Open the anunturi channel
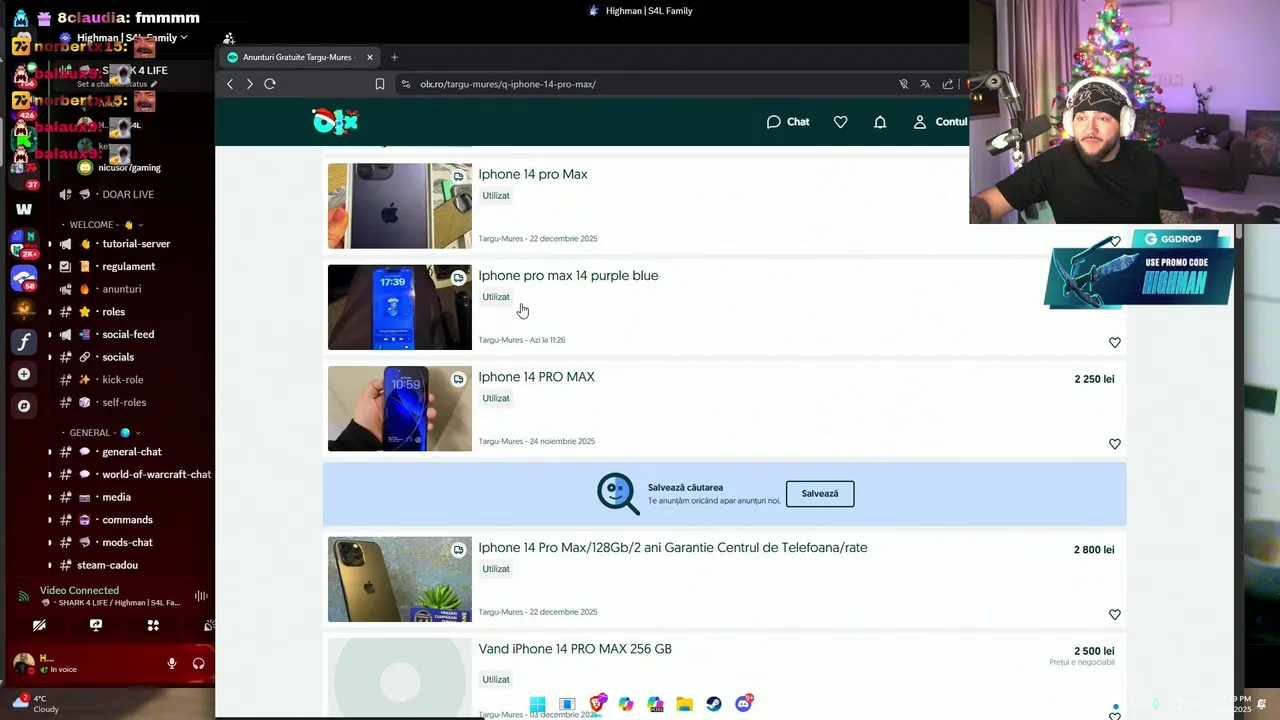This screenshot has height=720, width=1280. click(x=122, y=289)
